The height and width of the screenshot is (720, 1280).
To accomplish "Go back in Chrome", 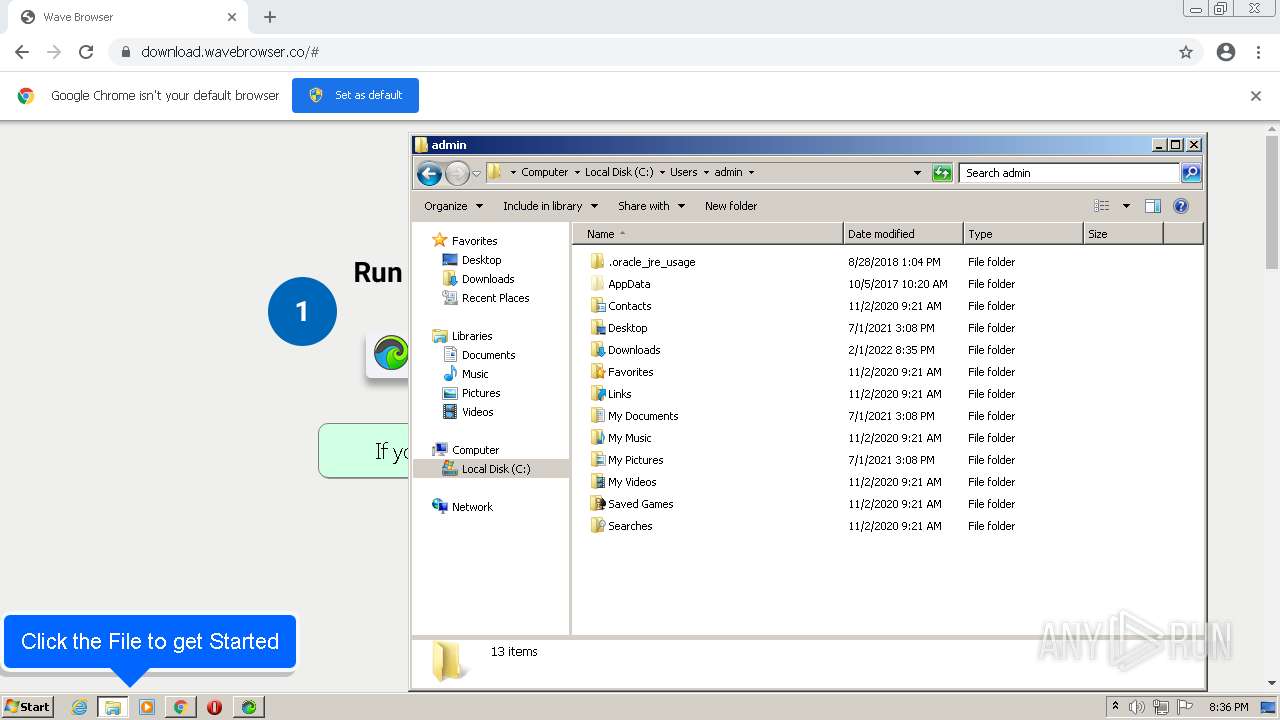I will pyautogui.click(x=22, y=52).
